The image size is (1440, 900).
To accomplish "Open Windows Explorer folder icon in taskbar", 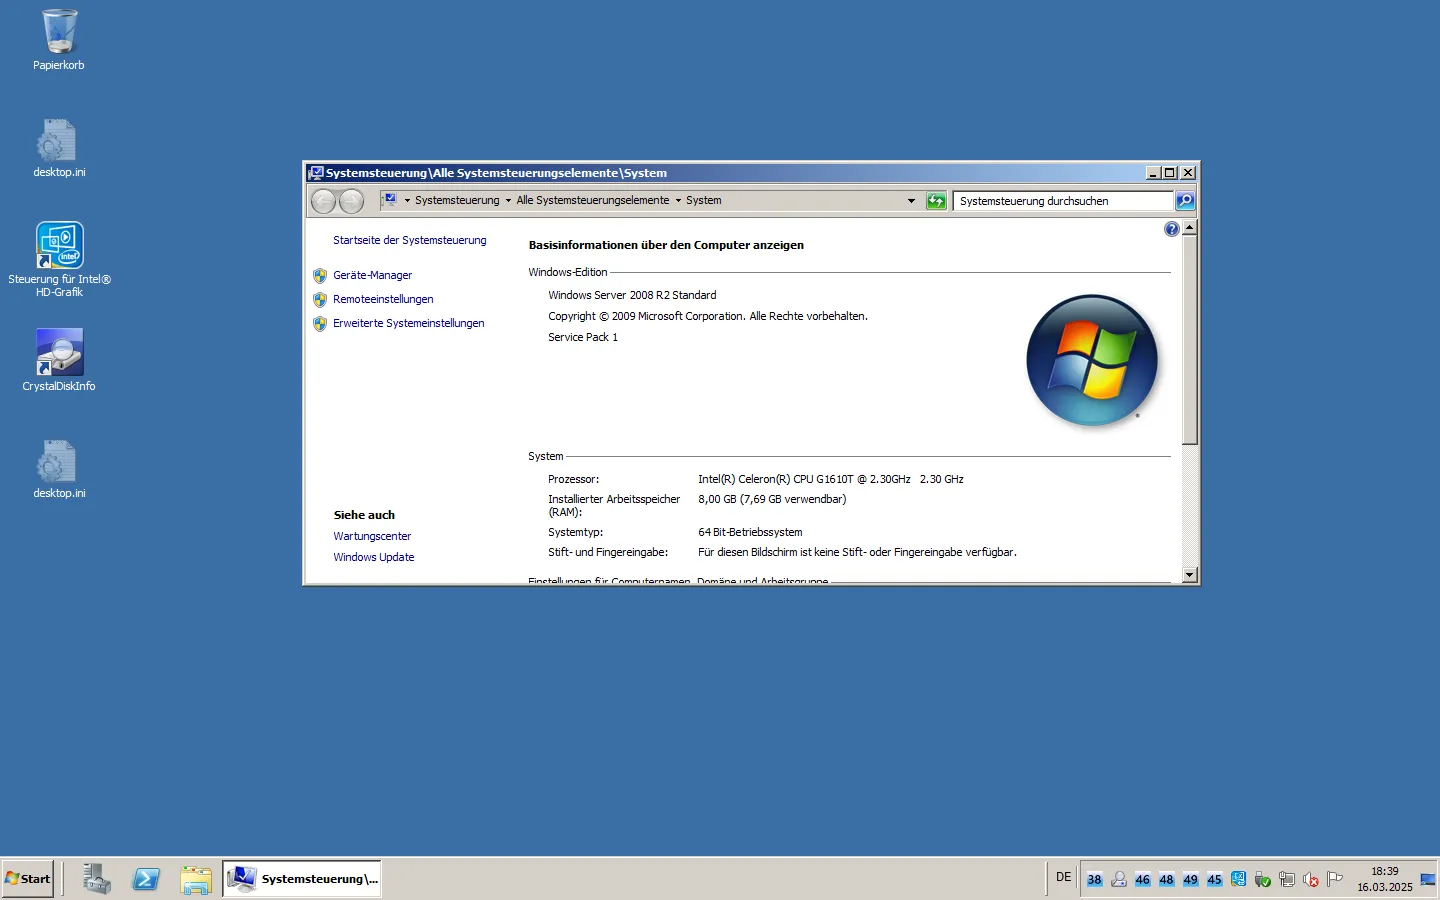I will (196, 879).
